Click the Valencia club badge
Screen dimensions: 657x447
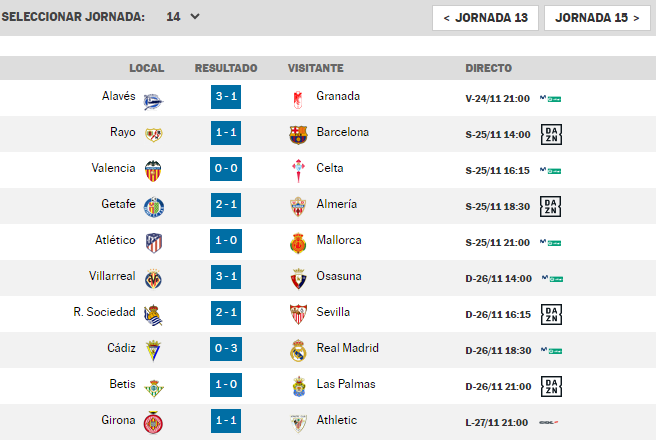pos(153,171)
